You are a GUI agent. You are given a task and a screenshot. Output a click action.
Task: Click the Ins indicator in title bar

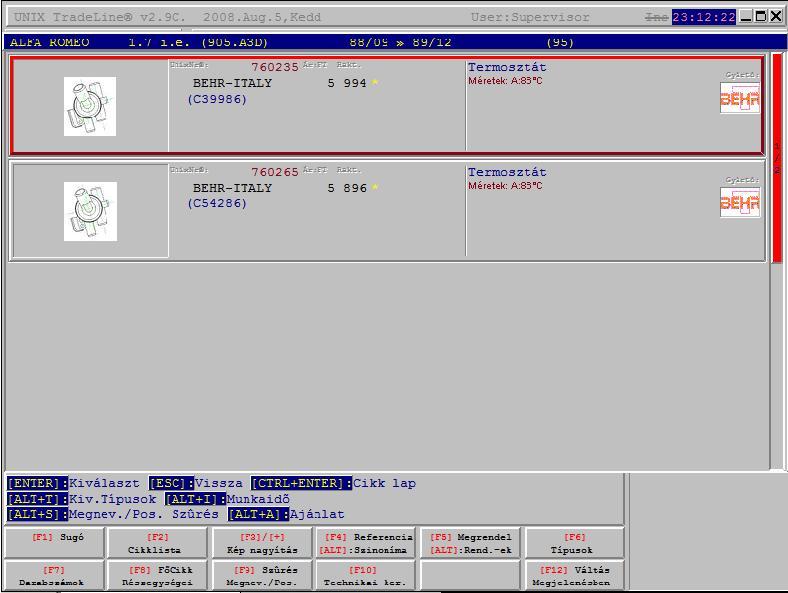tap(657, 17)
